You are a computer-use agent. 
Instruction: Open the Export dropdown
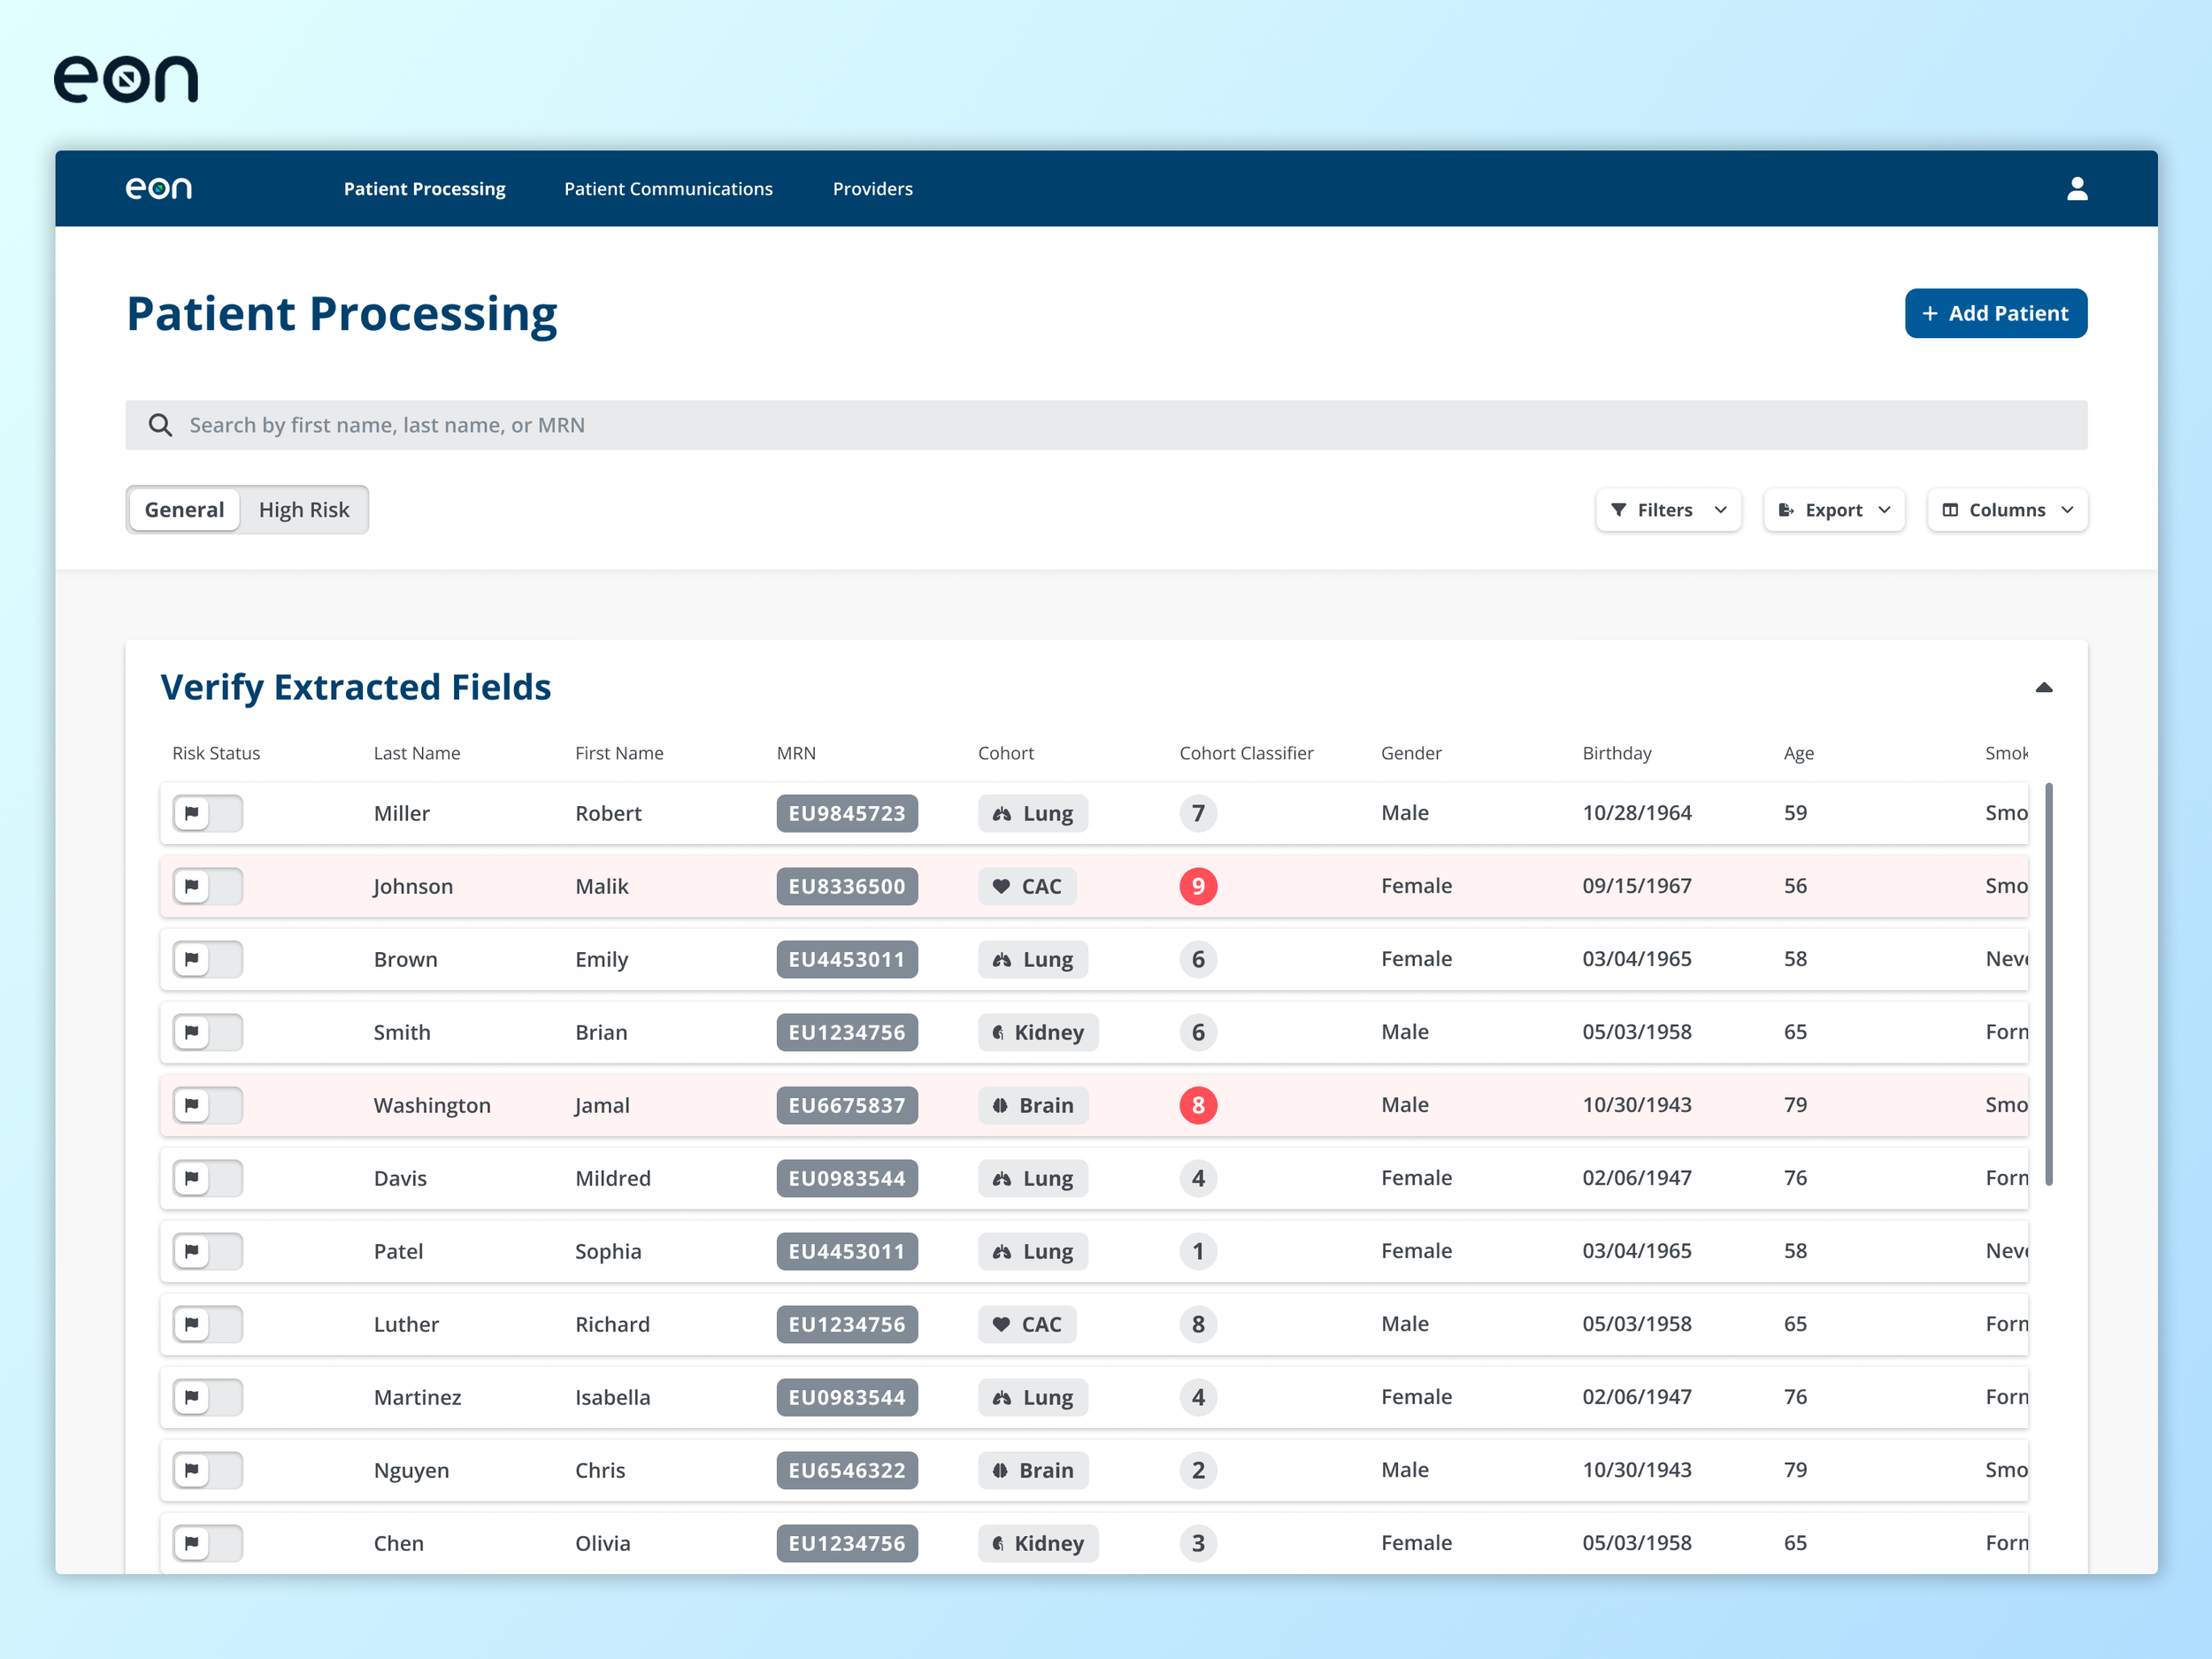[x=1833, y=510]
